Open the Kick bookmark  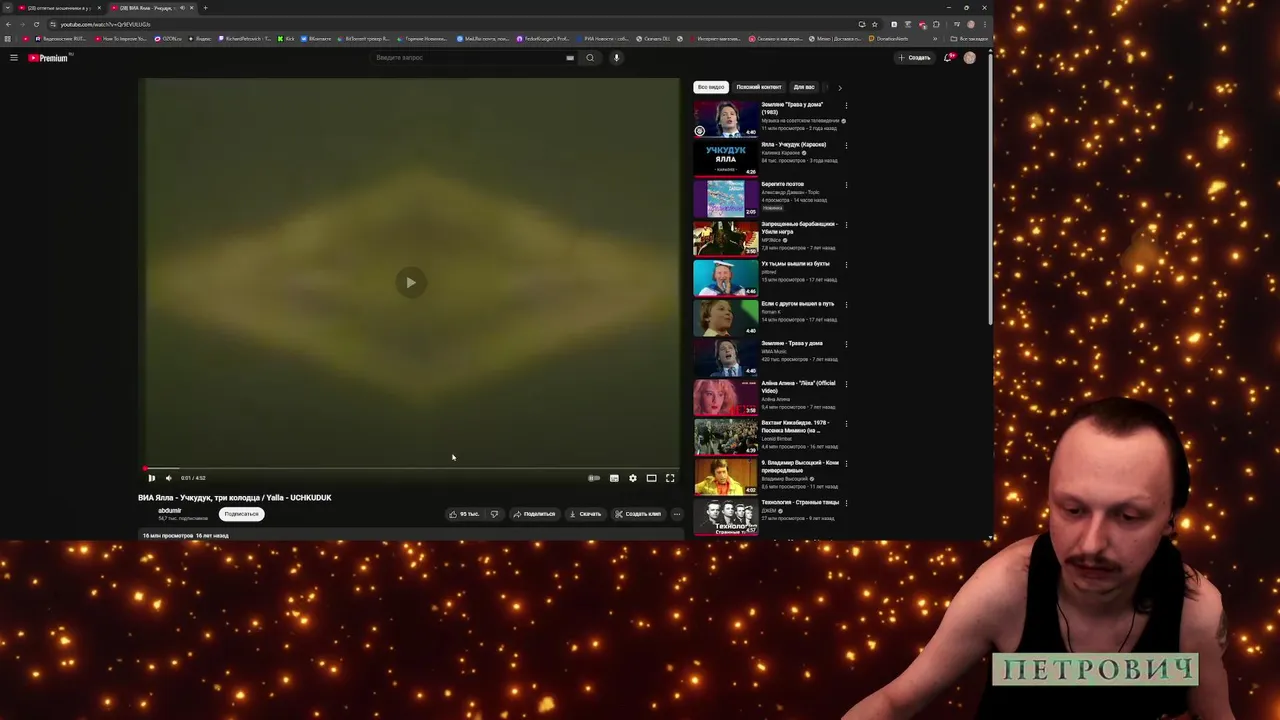(x=286, y=39)
